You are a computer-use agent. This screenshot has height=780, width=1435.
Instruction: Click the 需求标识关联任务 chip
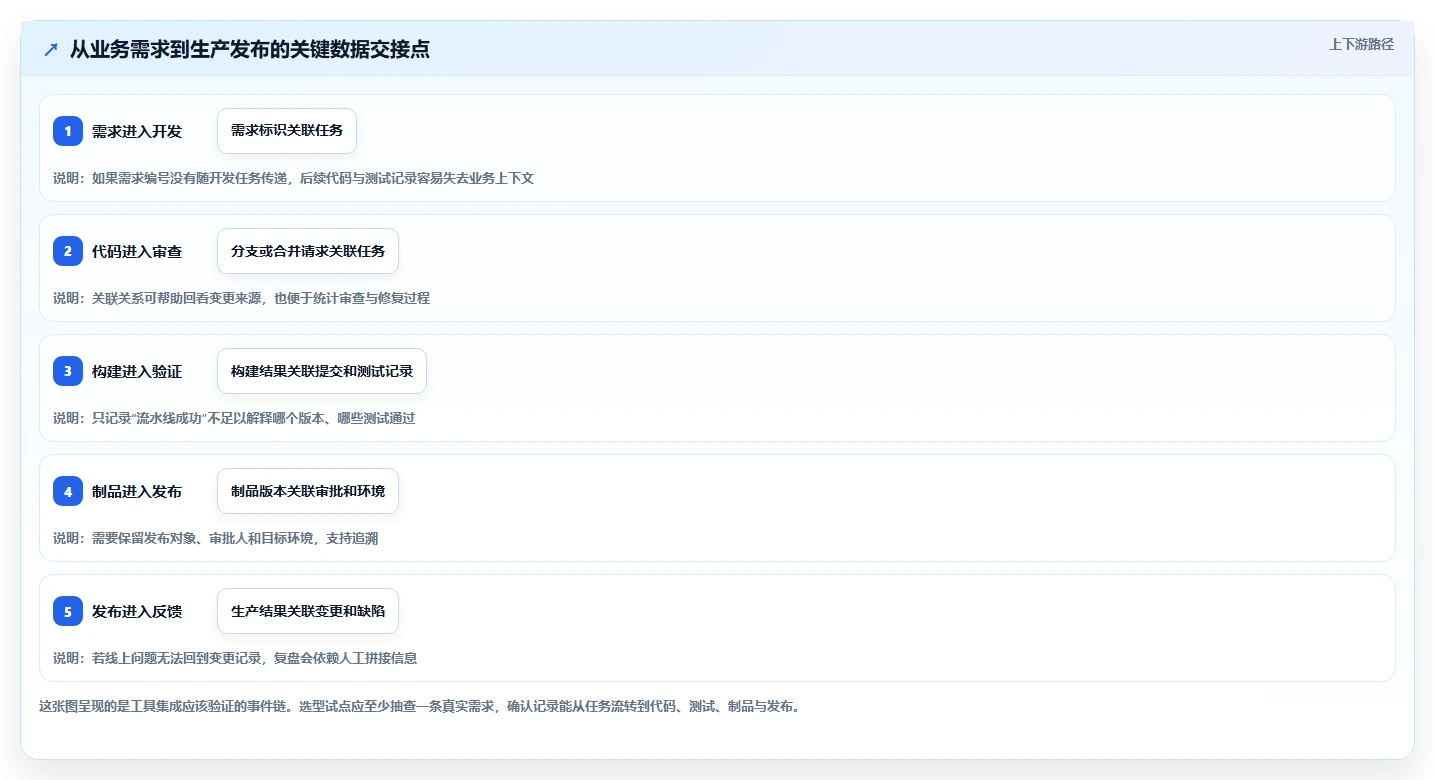287,131
